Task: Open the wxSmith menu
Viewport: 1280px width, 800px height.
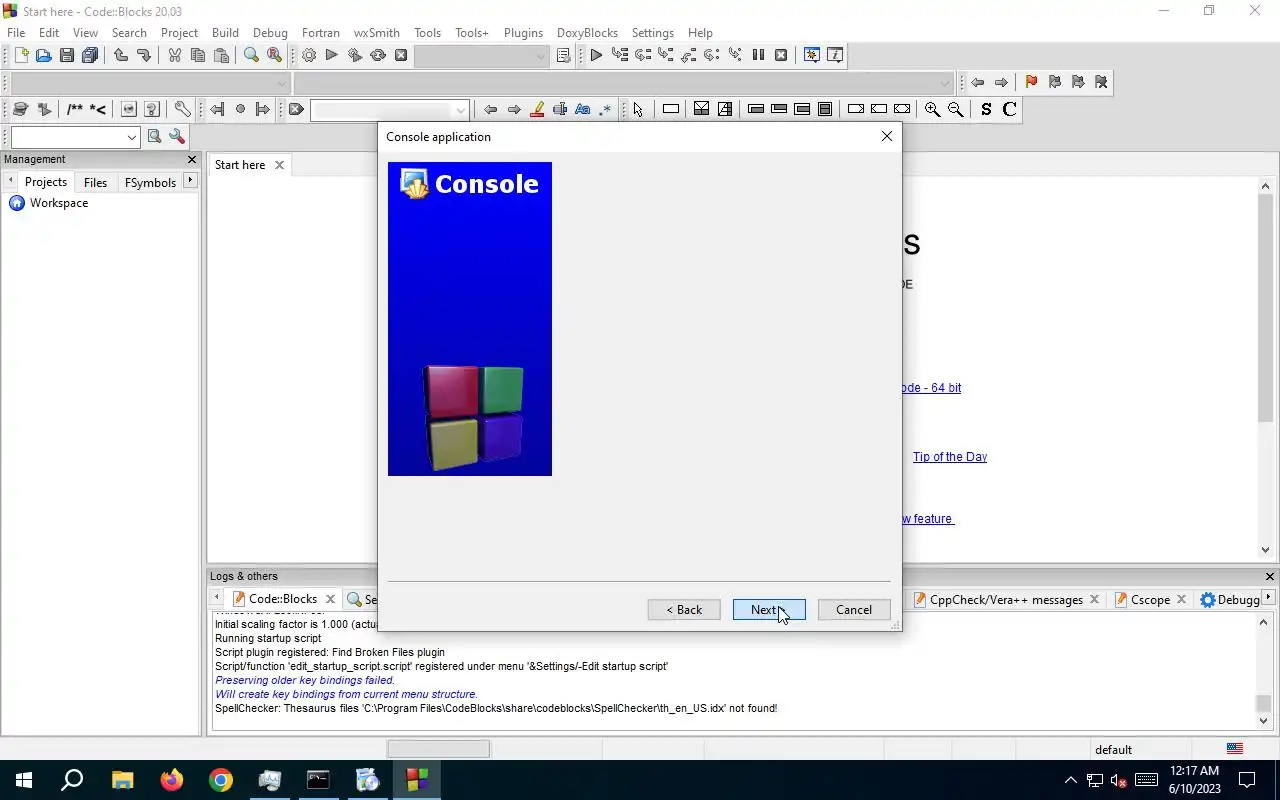Action: click(376, 32)
